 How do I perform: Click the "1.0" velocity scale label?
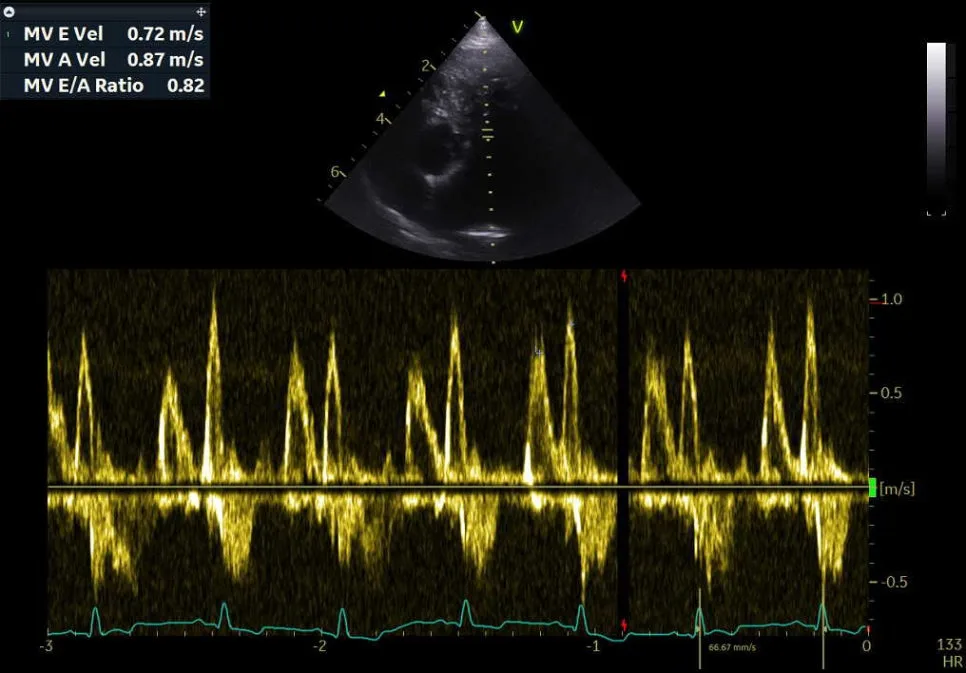(x=891, y=300)
